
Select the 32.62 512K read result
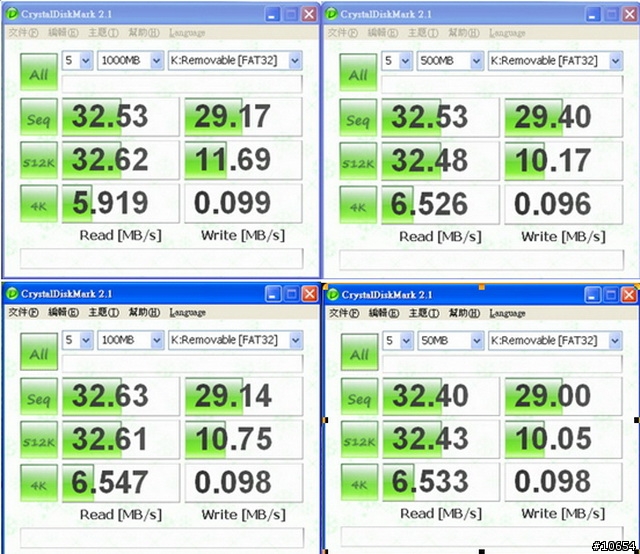[x=120, y=160]
